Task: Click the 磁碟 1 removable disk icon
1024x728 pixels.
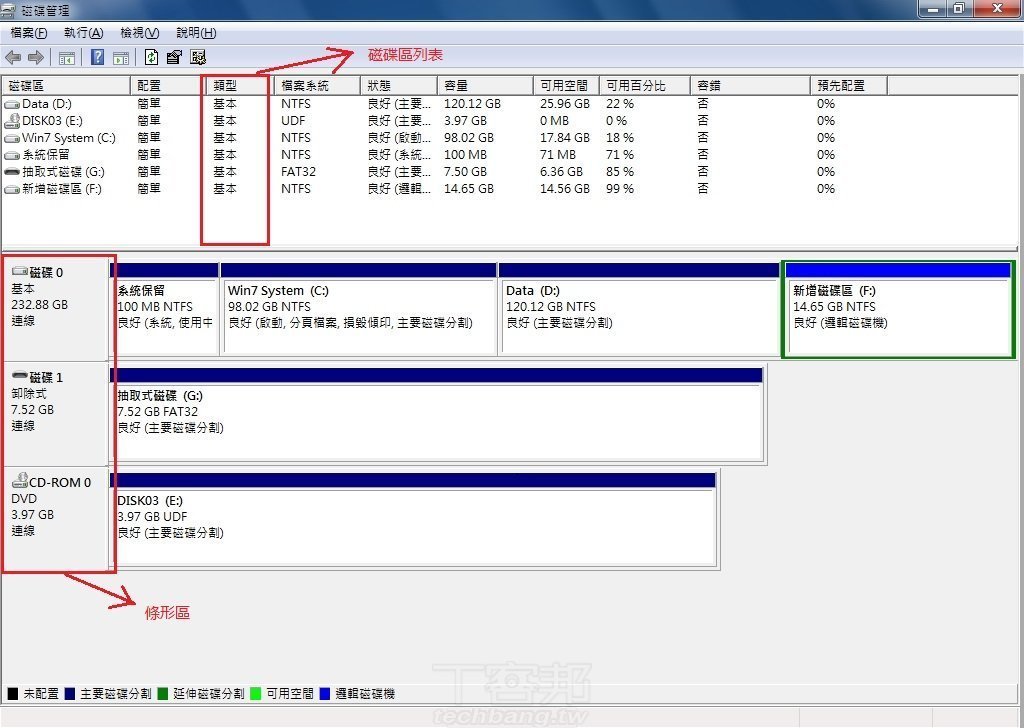Action: [20, 375]
